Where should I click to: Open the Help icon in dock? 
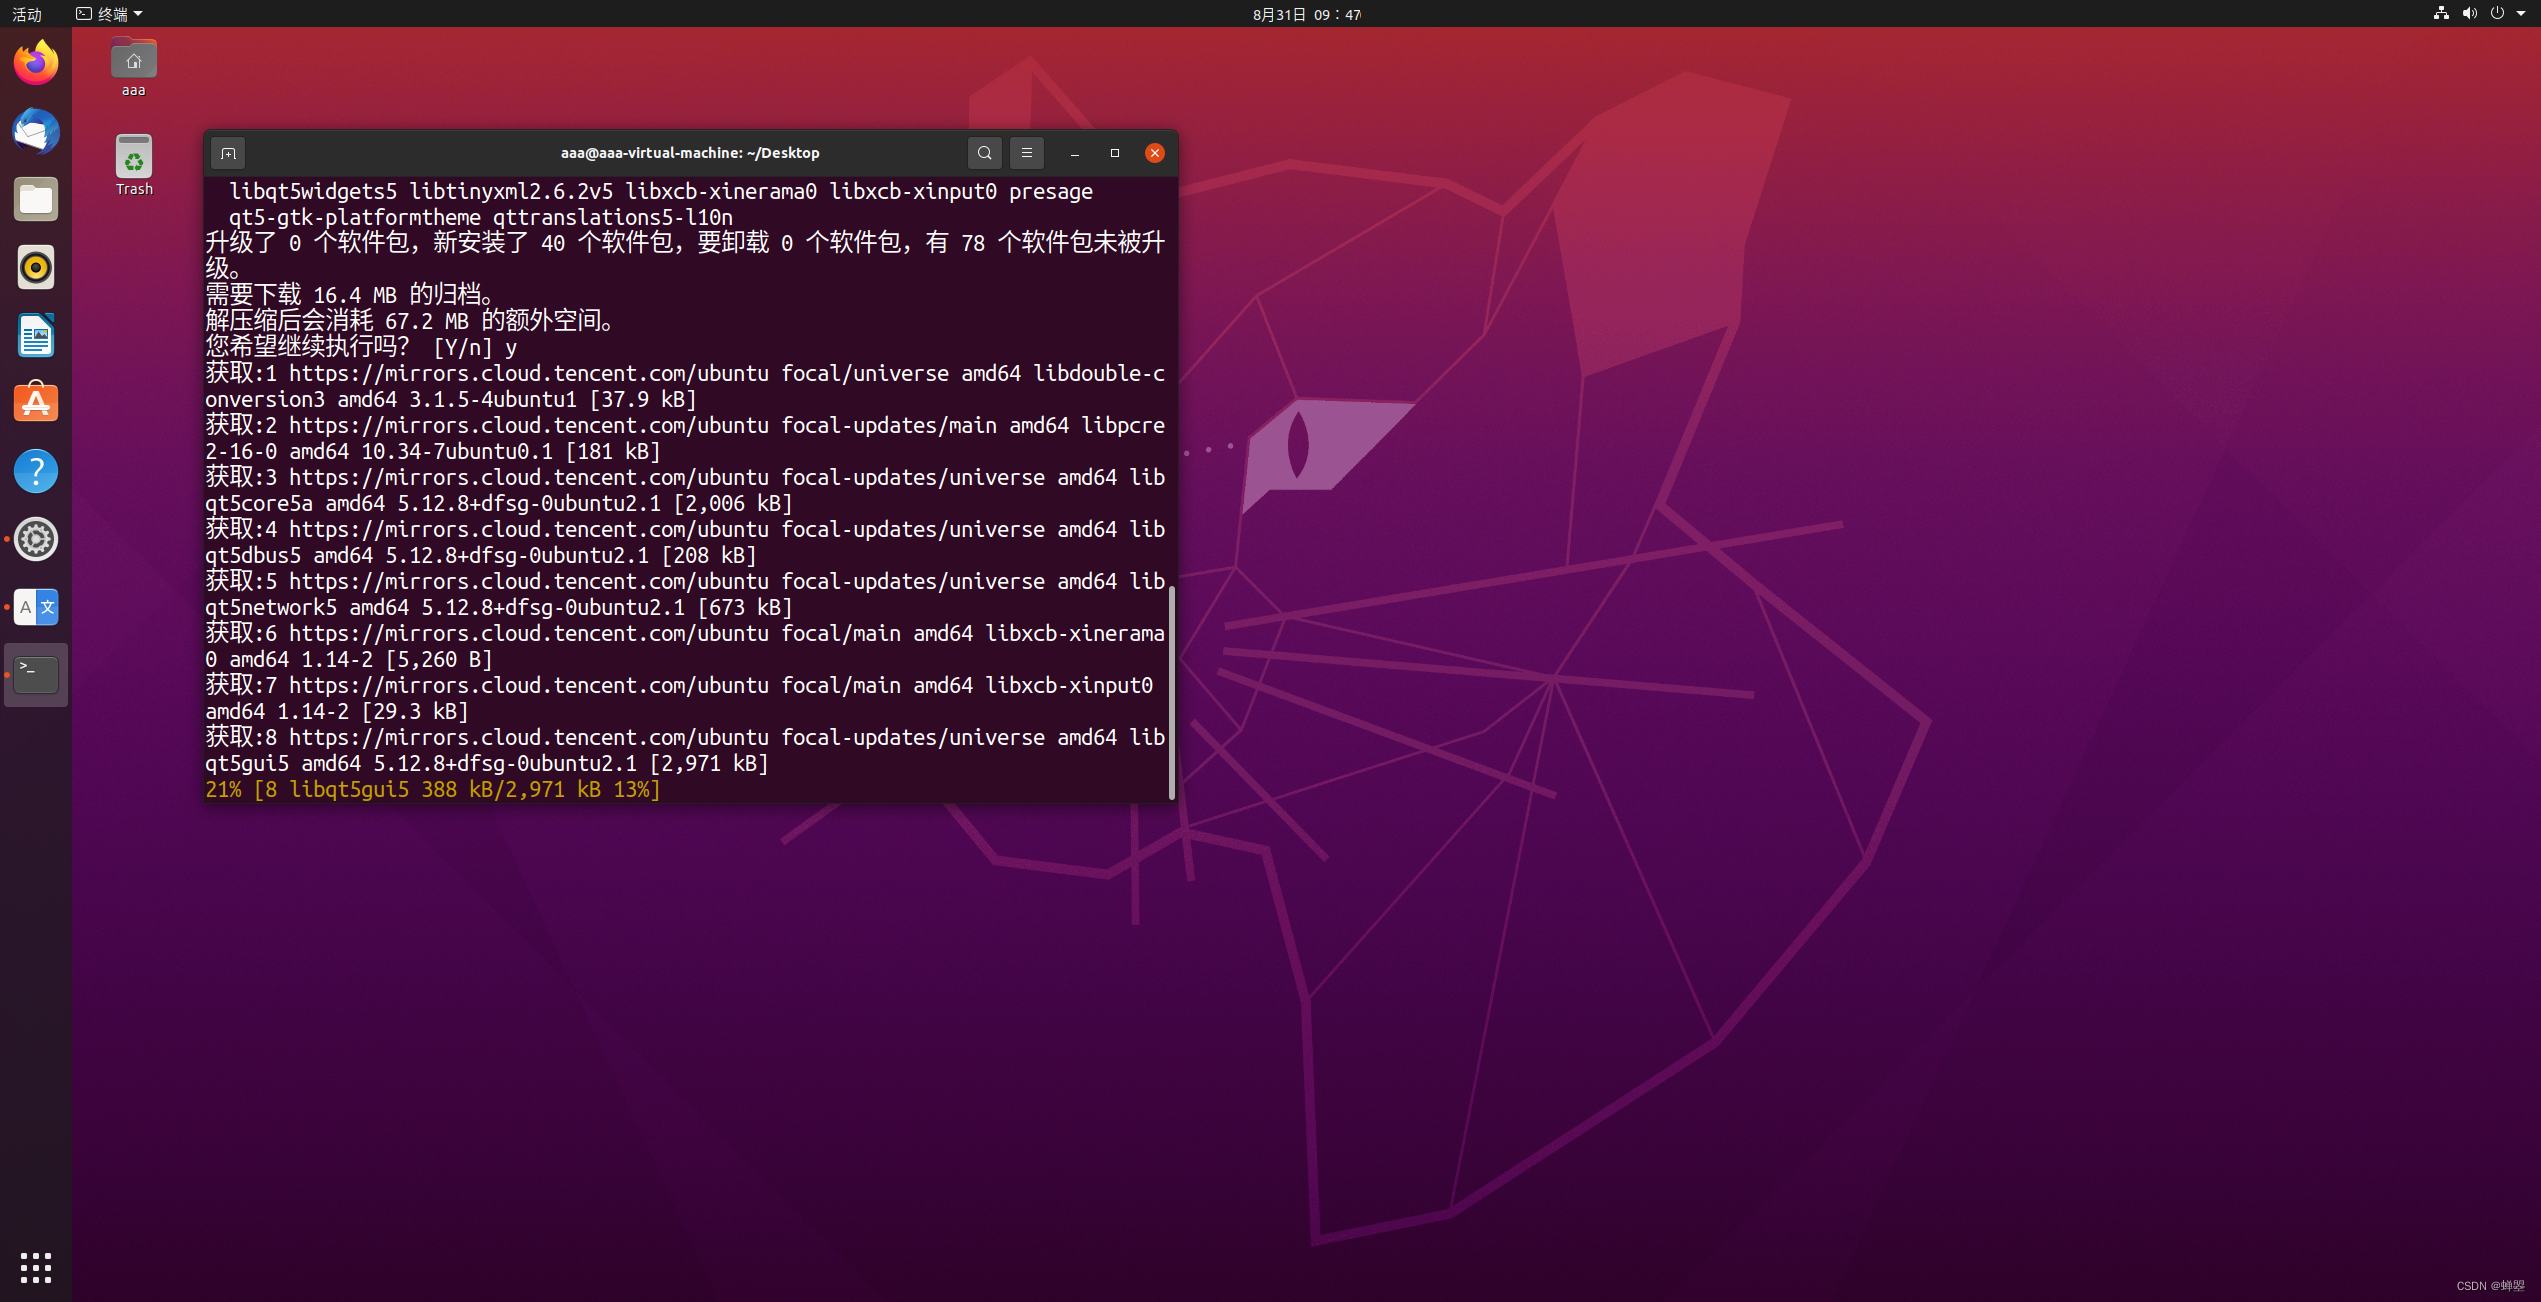(x=36, y=471)
